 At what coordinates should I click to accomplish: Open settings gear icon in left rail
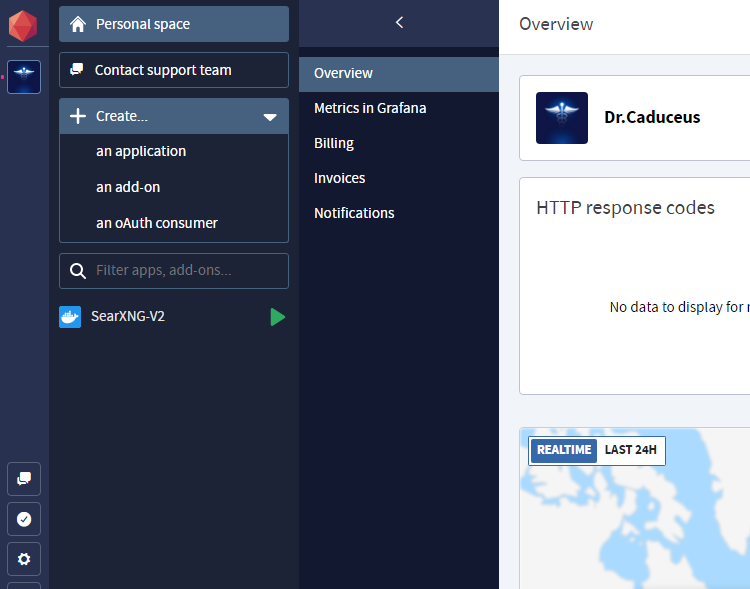24,559
